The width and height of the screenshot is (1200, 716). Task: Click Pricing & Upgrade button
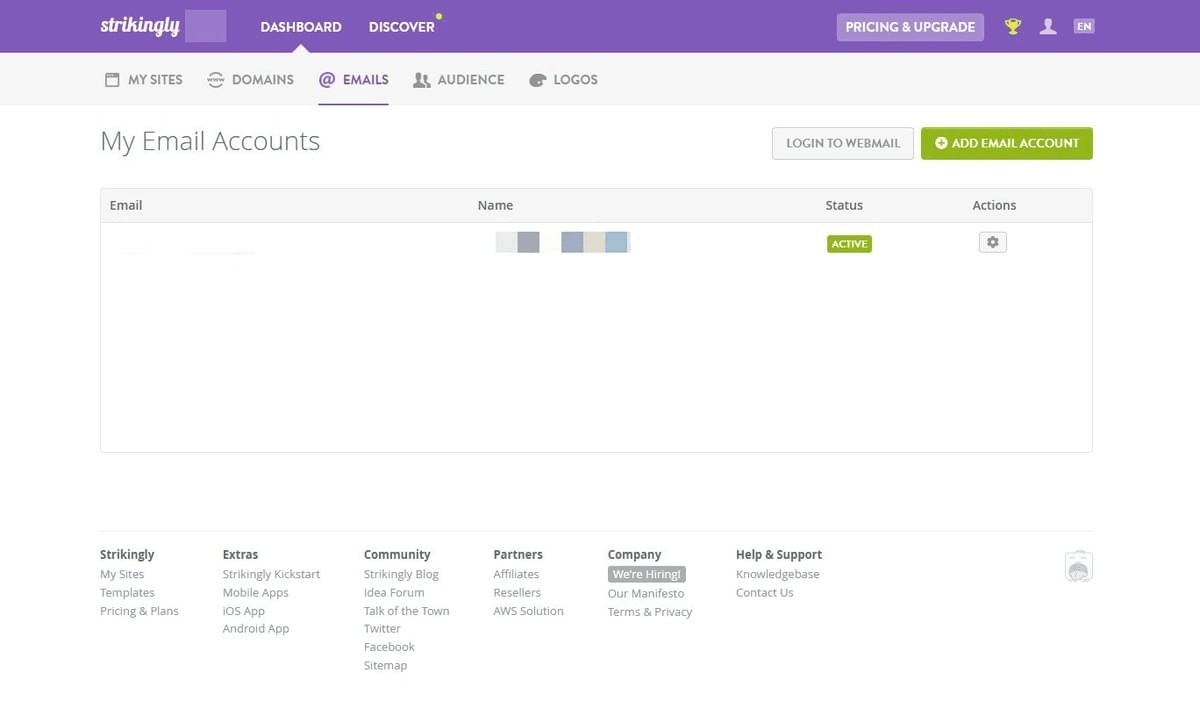[x=910, y=27]
